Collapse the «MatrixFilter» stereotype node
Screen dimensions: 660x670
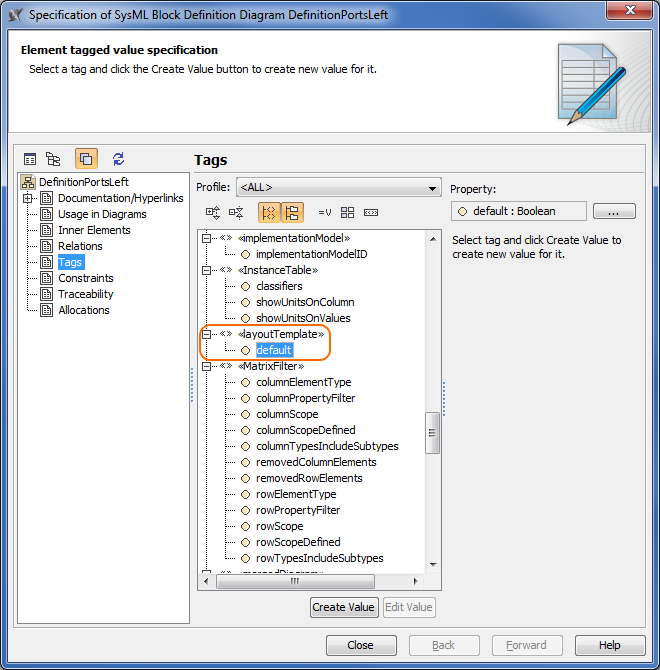[x=206, y=366]
